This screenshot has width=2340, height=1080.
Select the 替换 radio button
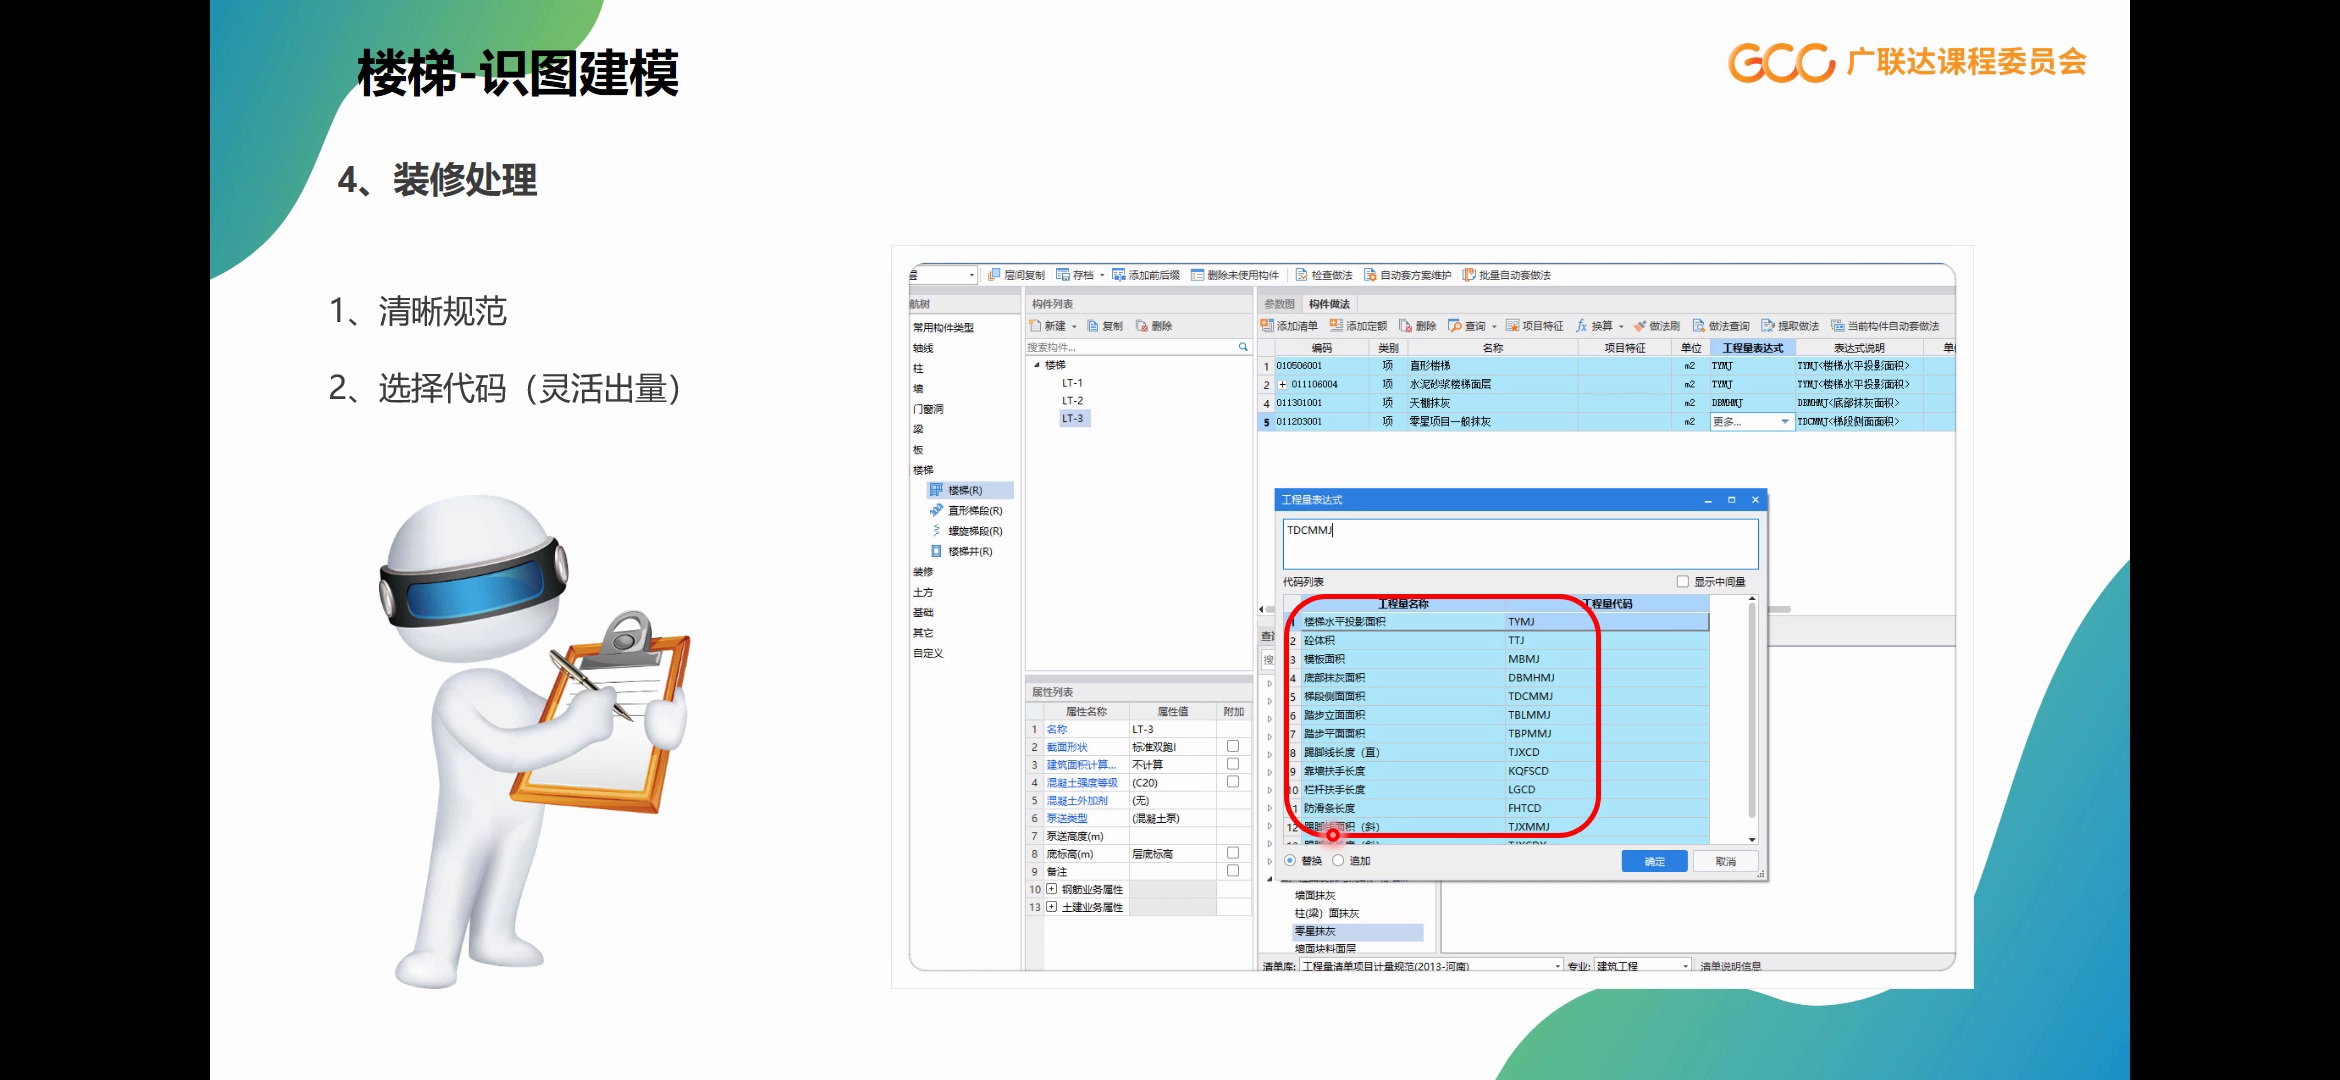click(x=1290, y=861)
